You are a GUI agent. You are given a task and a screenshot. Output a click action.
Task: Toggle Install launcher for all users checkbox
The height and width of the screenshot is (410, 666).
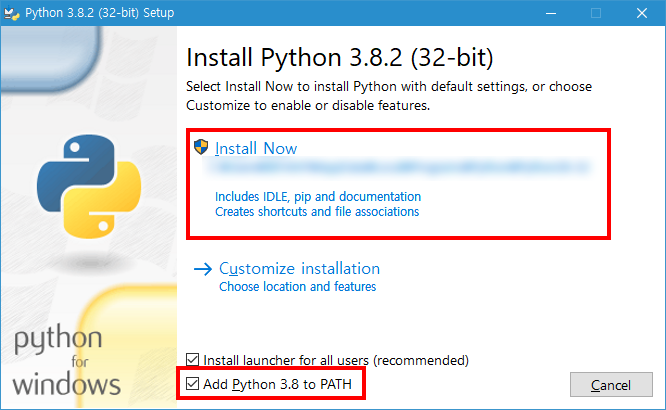point(192,360)
